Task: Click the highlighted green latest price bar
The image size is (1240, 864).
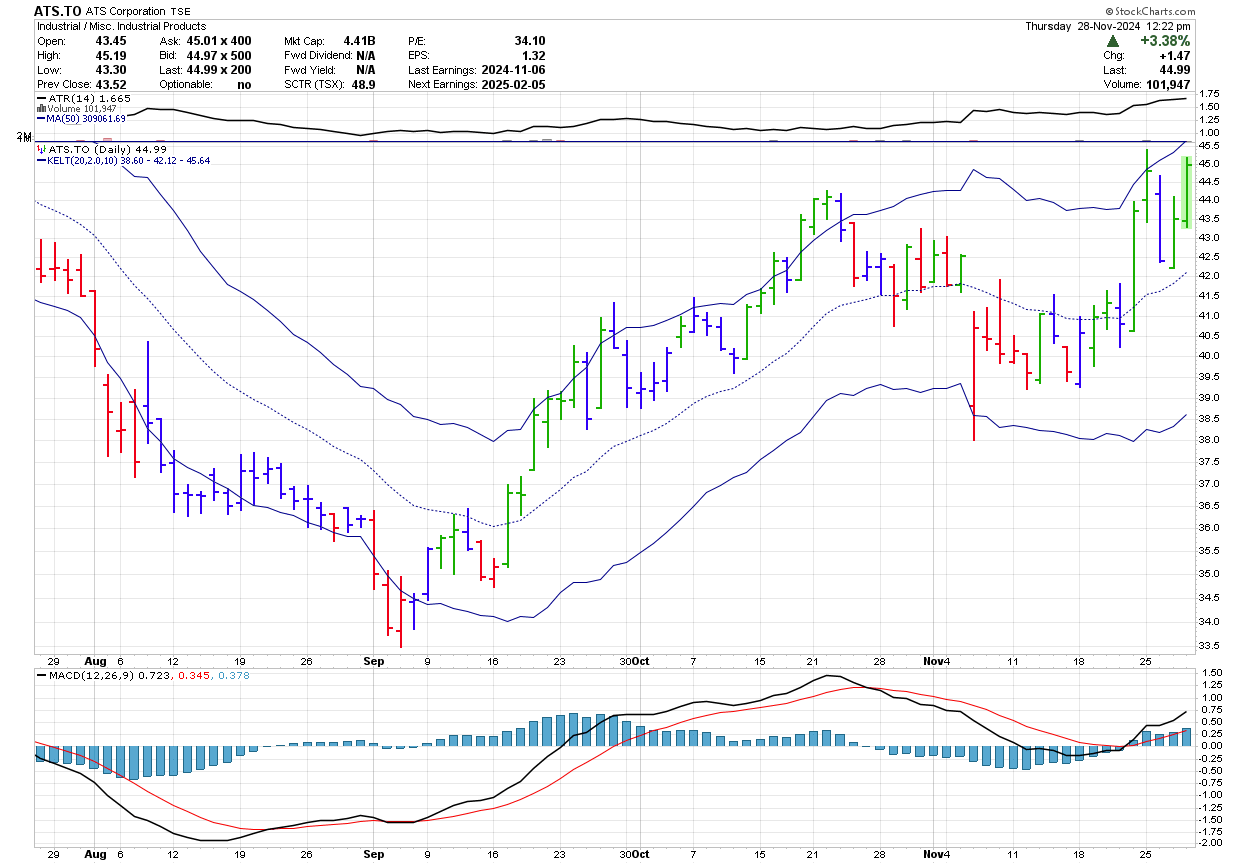Action: tap(1186, 192)
